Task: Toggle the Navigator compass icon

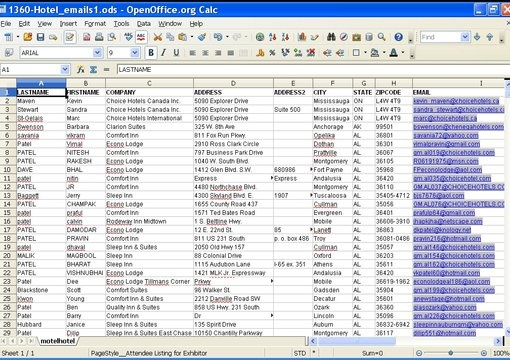Action: point(344,37)
